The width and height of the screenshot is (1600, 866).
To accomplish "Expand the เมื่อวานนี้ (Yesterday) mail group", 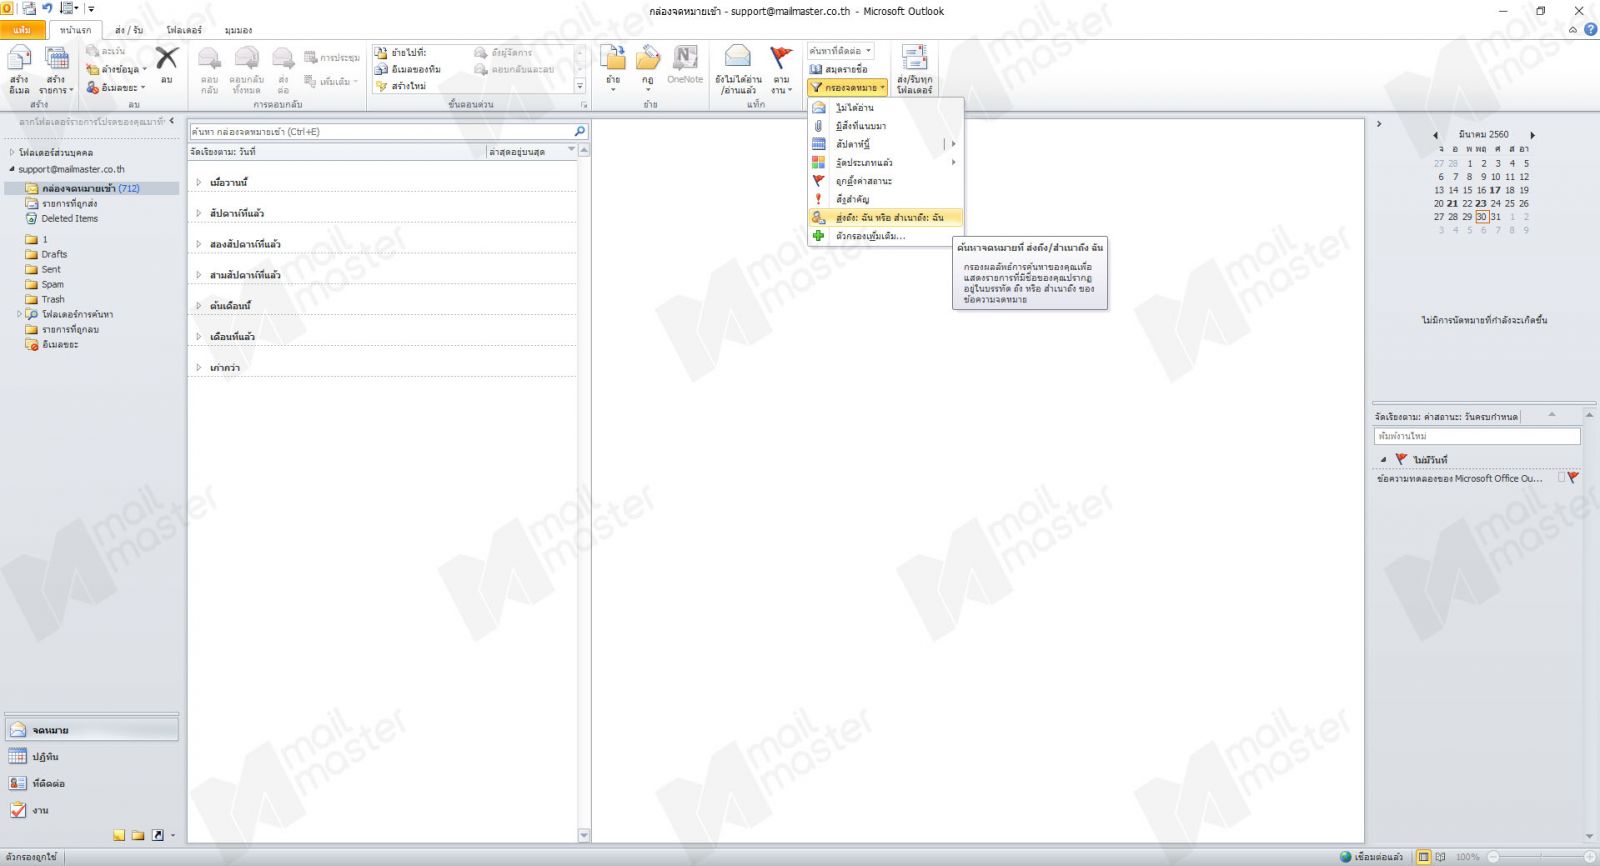I will pos(199,183).
